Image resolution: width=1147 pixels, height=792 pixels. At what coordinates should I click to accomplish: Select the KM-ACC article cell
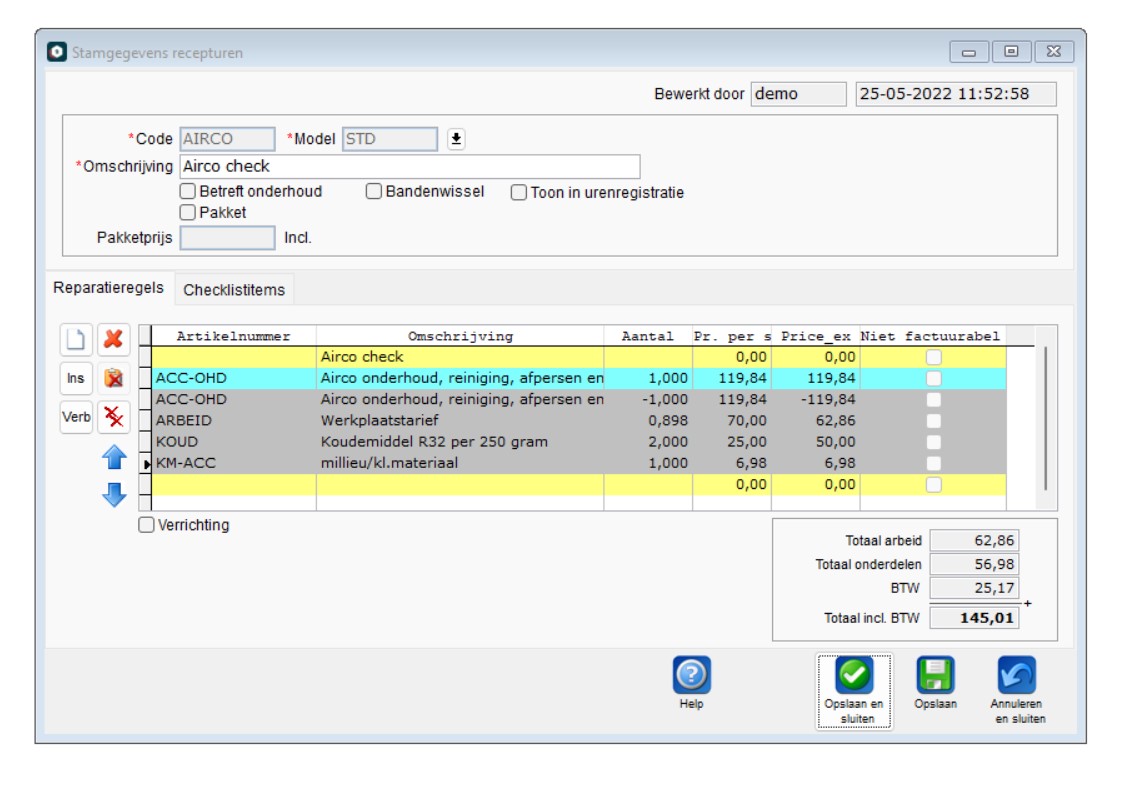coord(234,463)
